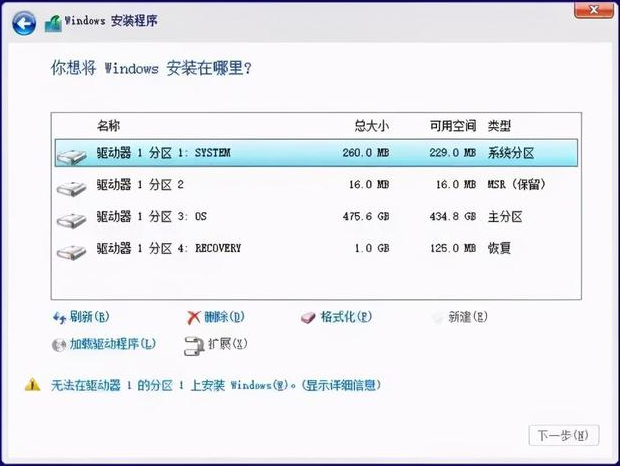Screen dimensions: 620x466
Task: Format partition using 格式化(F) link
Action: [346, 317]
